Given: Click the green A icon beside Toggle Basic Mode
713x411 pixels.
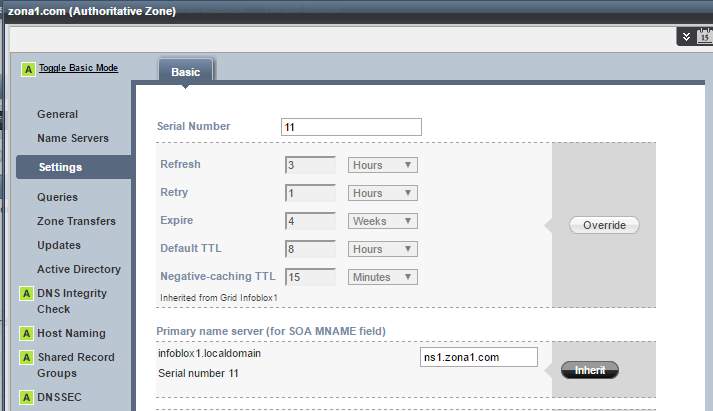Looking at the screenshot, I should click(x=28, y=69).
